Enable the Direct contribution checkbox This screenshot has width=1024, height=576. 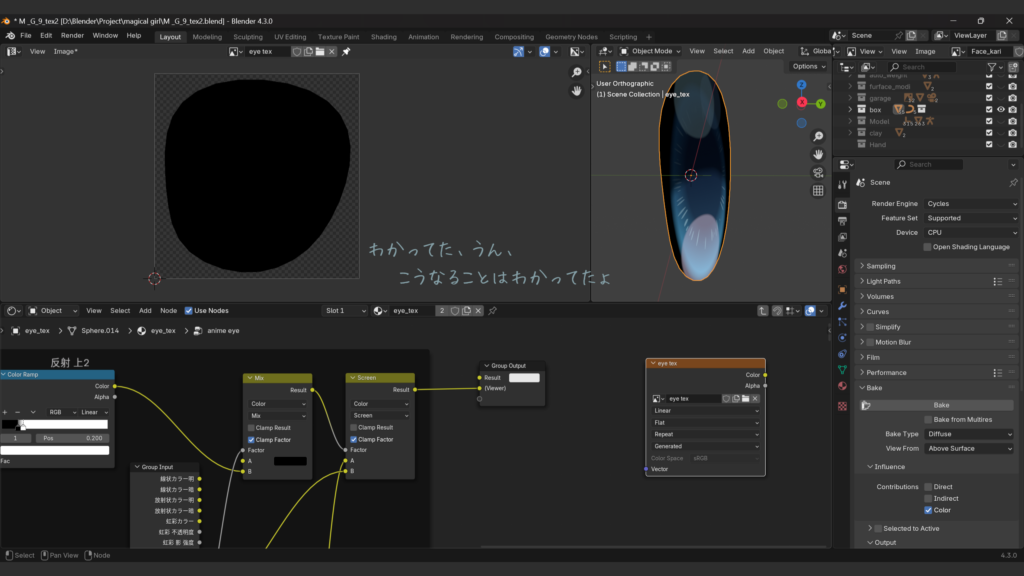pos(929,487)
